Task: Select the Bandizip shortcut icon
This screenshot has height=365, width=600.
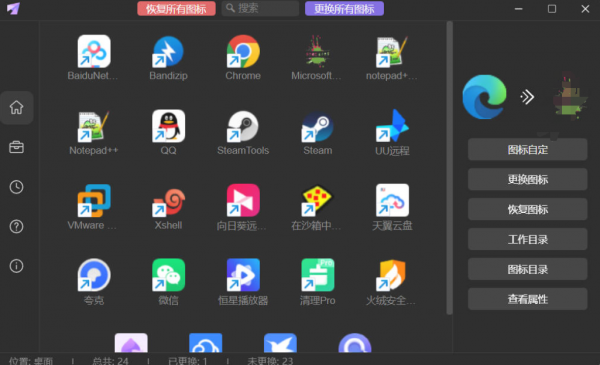Action: (x=168, y=51)
